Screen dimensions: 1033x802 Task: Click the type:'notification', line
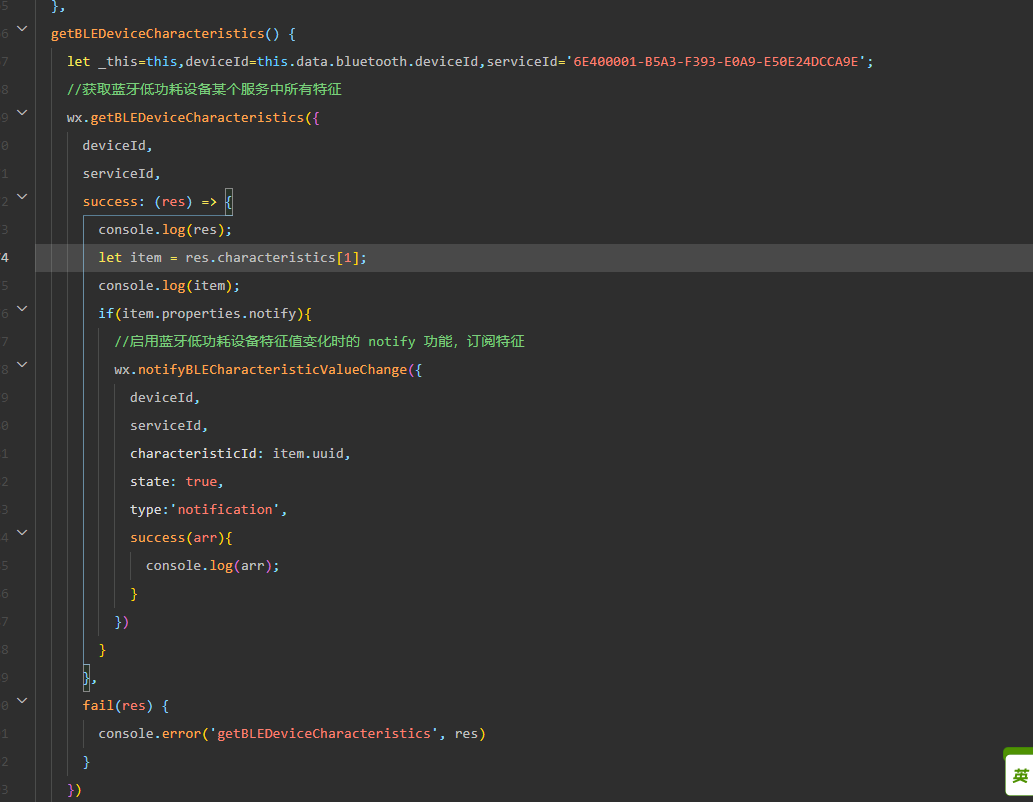coord(208,509)
